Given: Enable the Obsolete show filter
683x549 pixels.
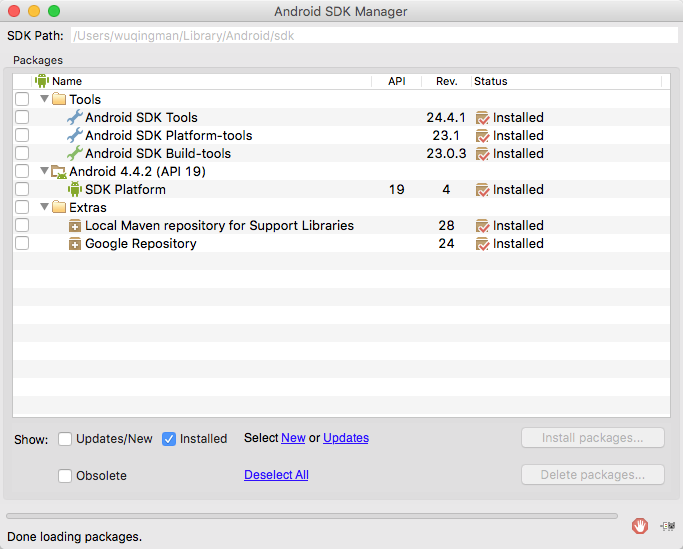Looking at the screenshot, I should coord(65,476).
